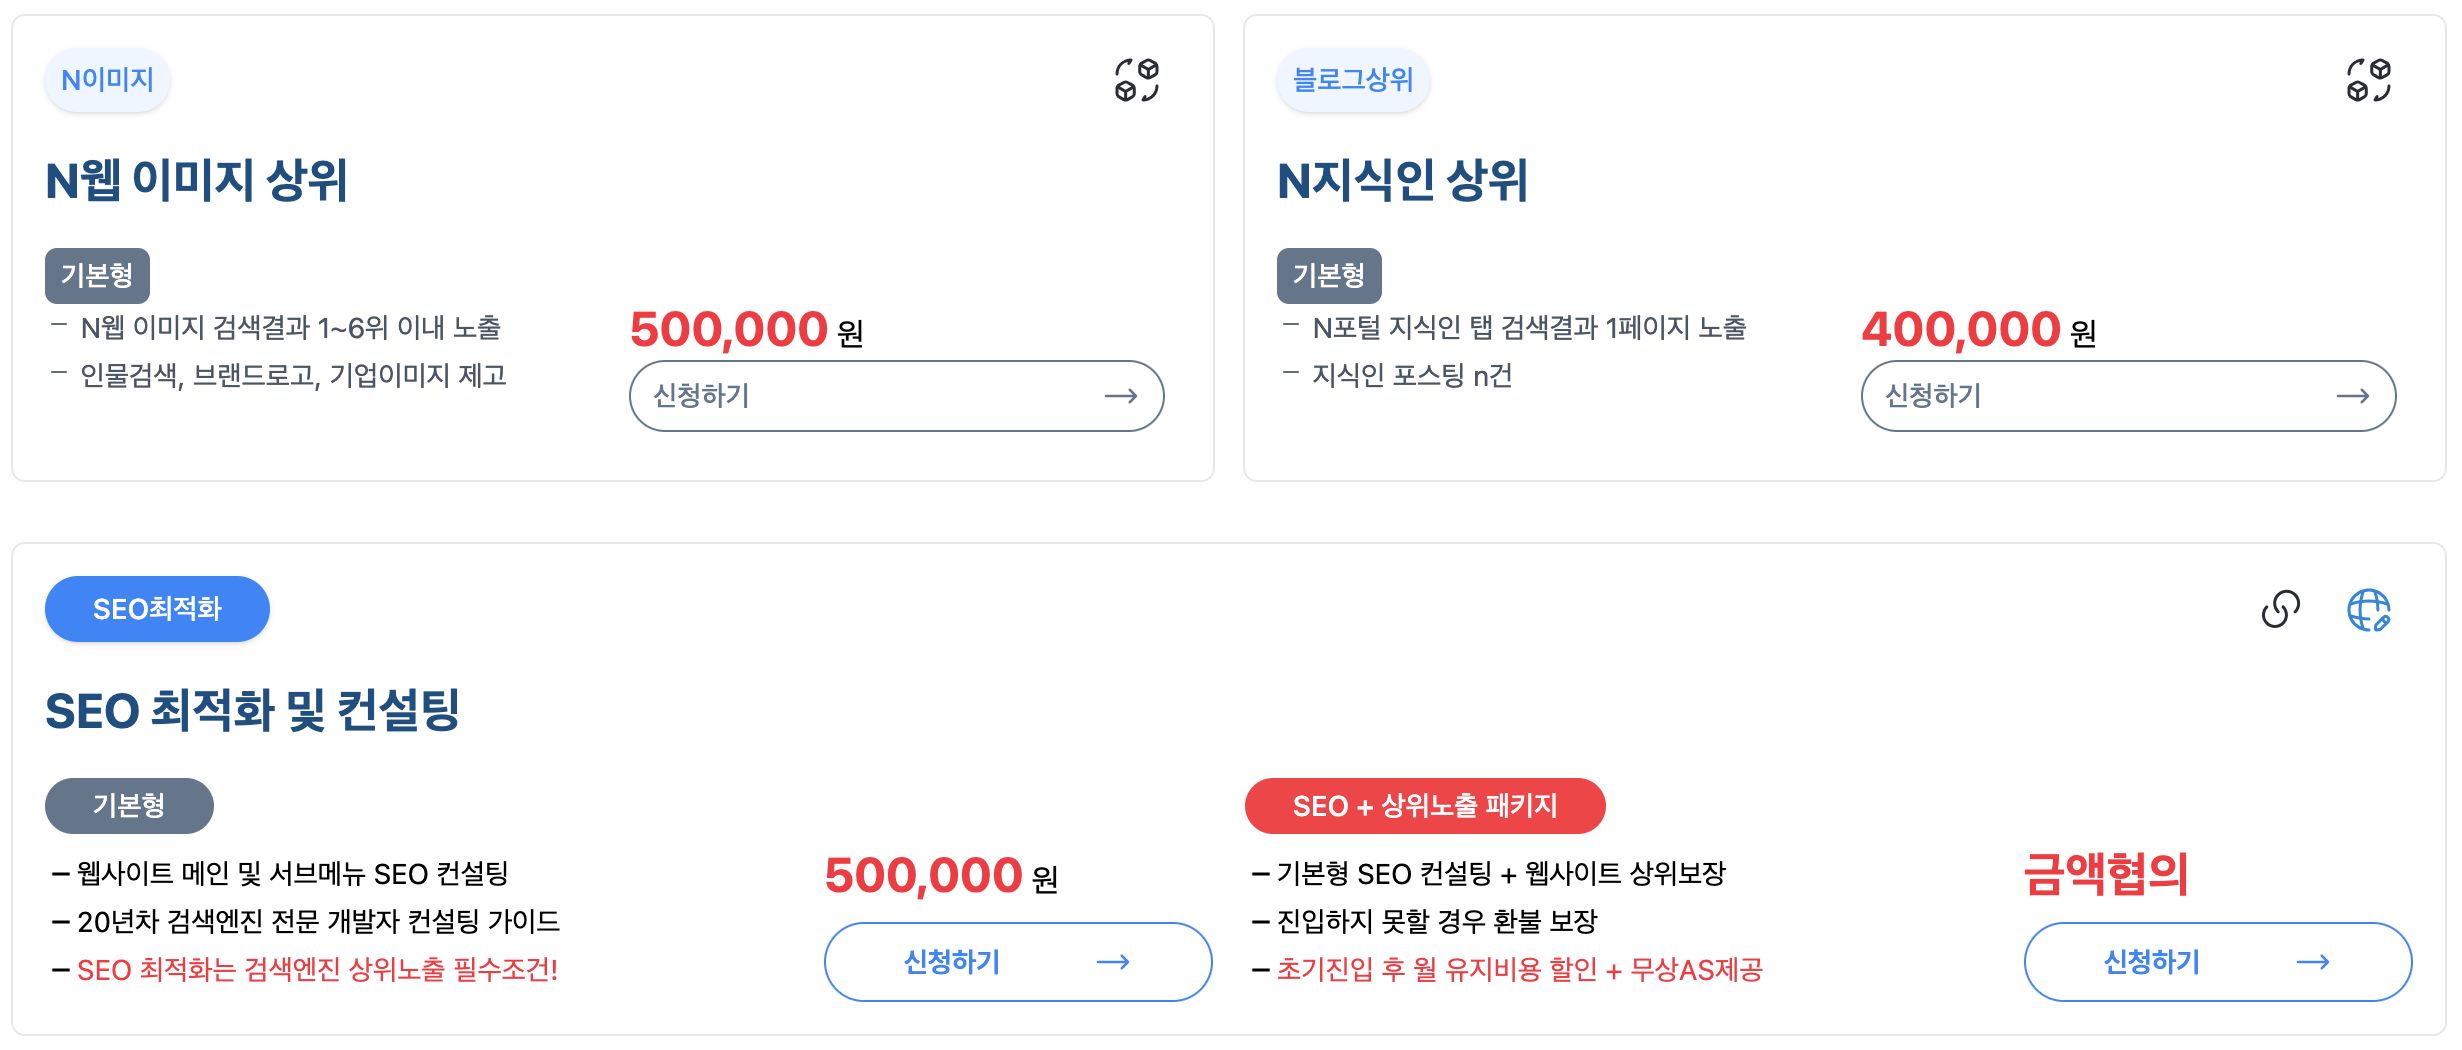
Task: Select the 블로그상위 badge
Action: (x=1352, y=80)
